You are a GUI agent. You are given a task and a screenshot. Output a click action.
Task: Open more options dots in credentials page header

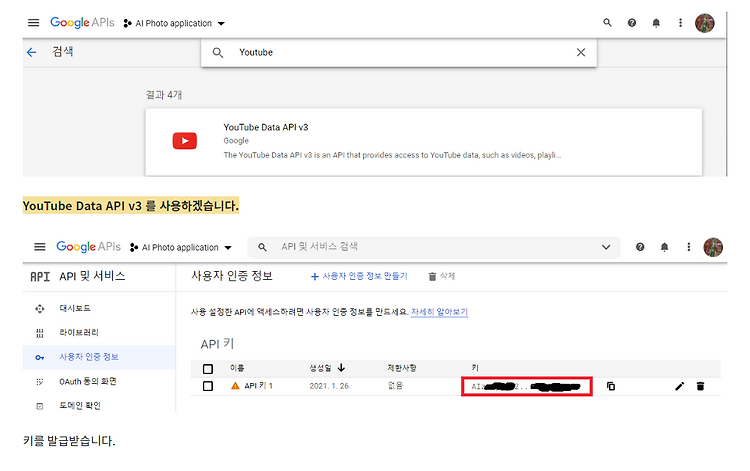tap(689, 247)
